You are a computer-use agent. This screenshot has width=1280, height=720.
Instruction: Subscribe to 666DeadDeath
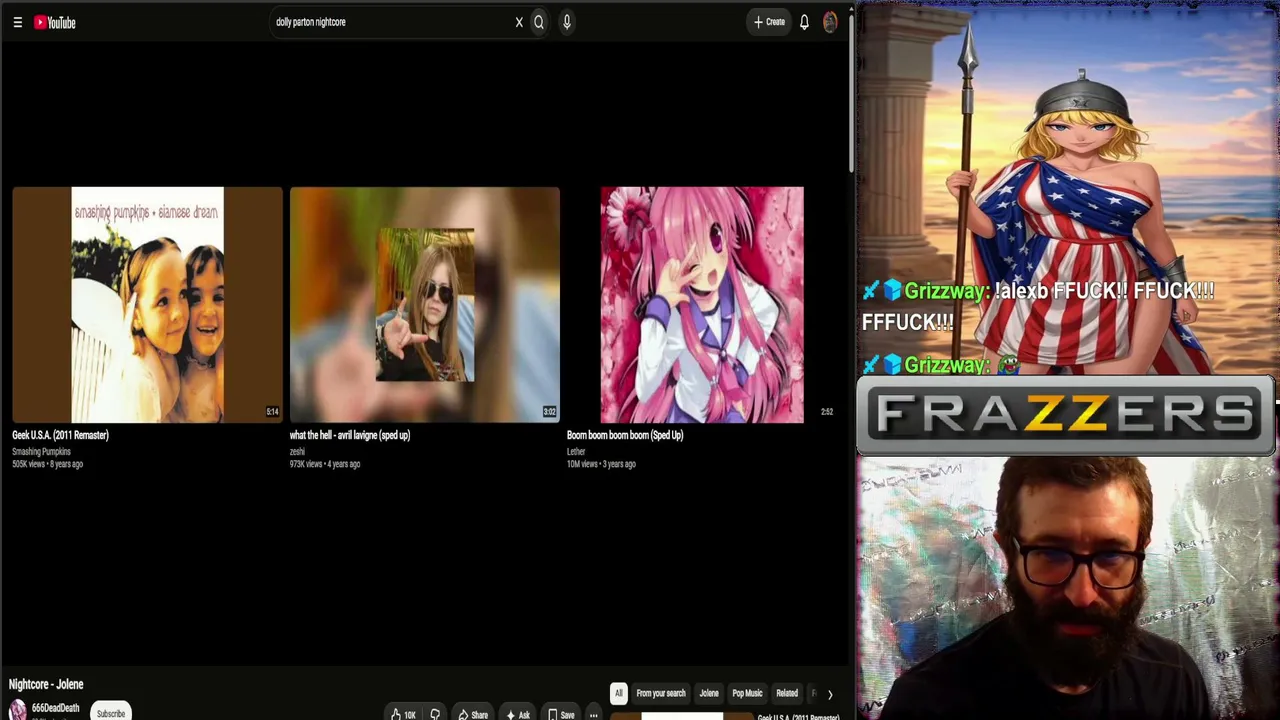(x=111, y=713)
